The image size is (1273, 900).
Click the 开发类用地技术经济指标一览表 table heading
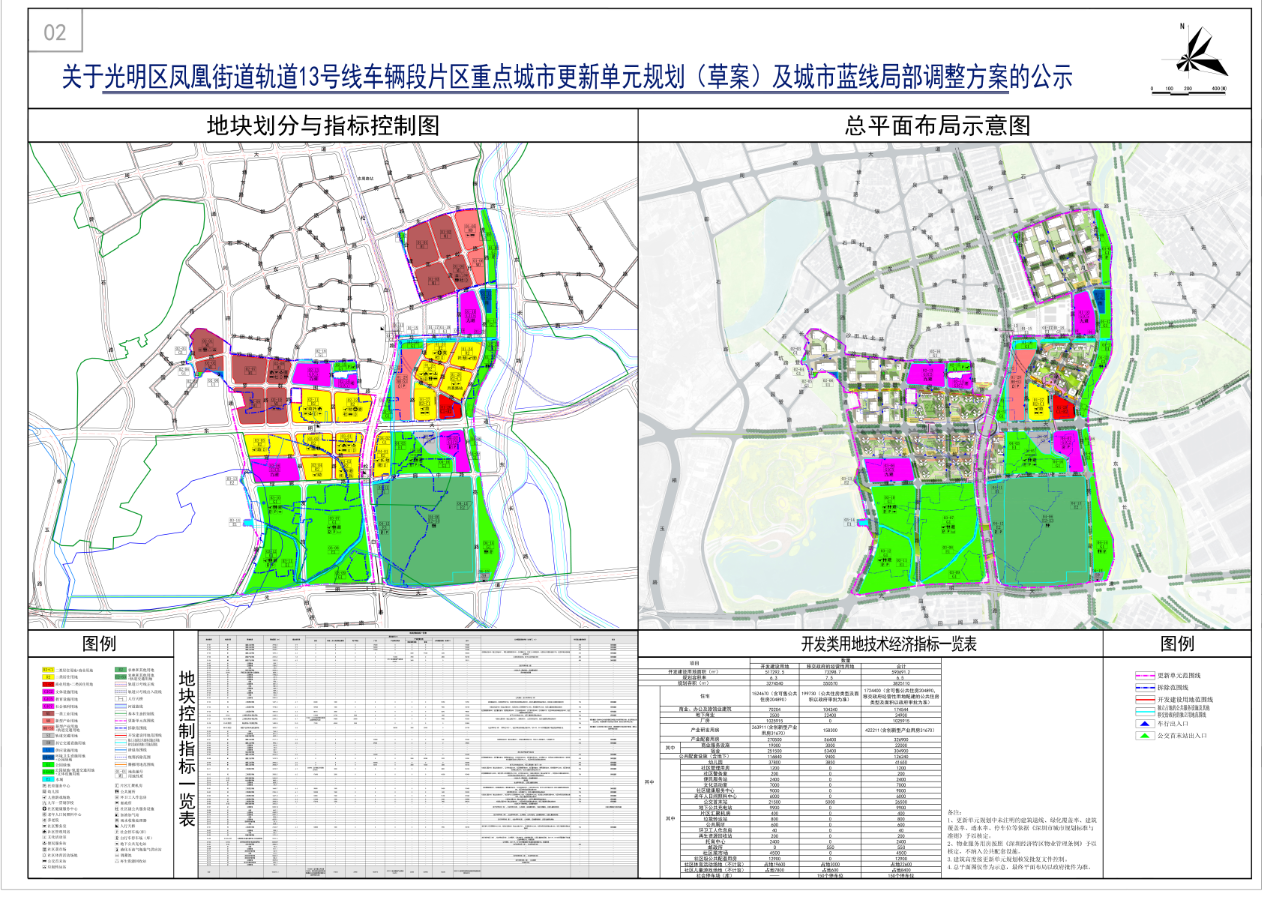click(868, 644)
